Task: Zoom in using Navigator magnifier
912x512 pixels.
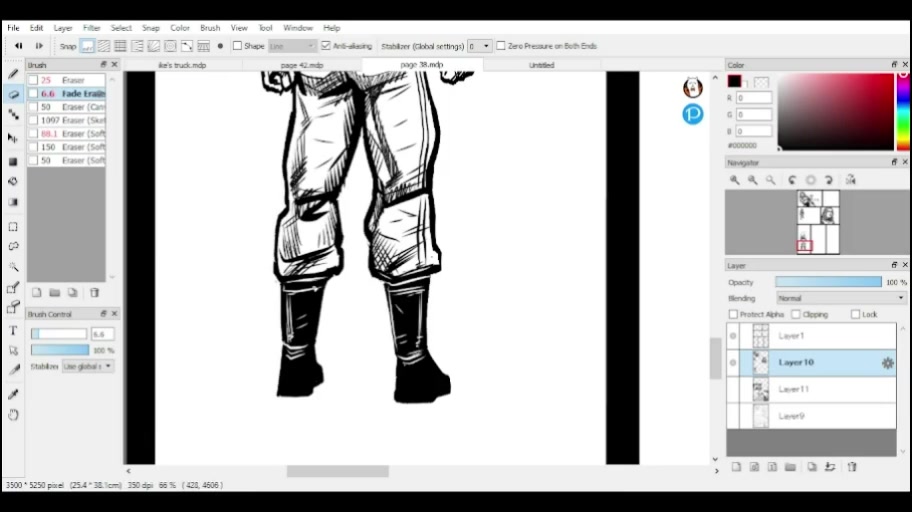Action: point(735,180)
